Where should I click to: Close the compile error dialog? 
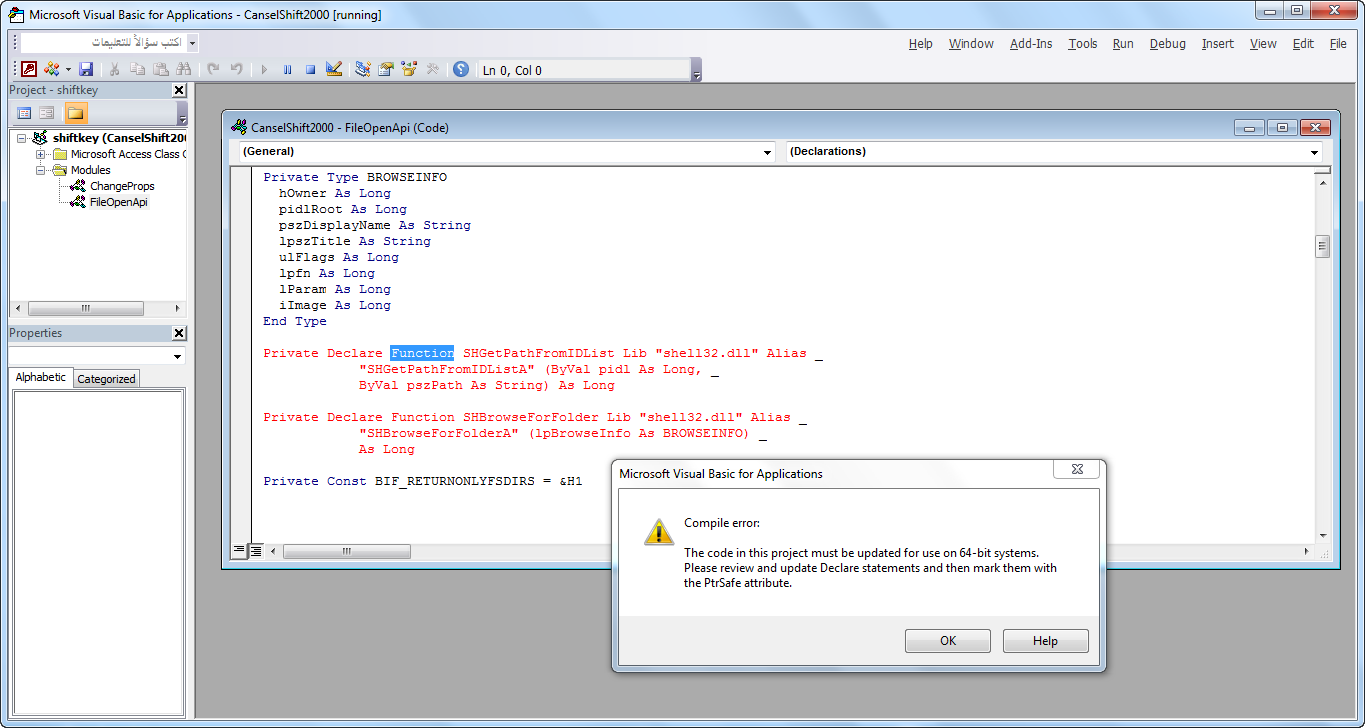click(1077, 469)
